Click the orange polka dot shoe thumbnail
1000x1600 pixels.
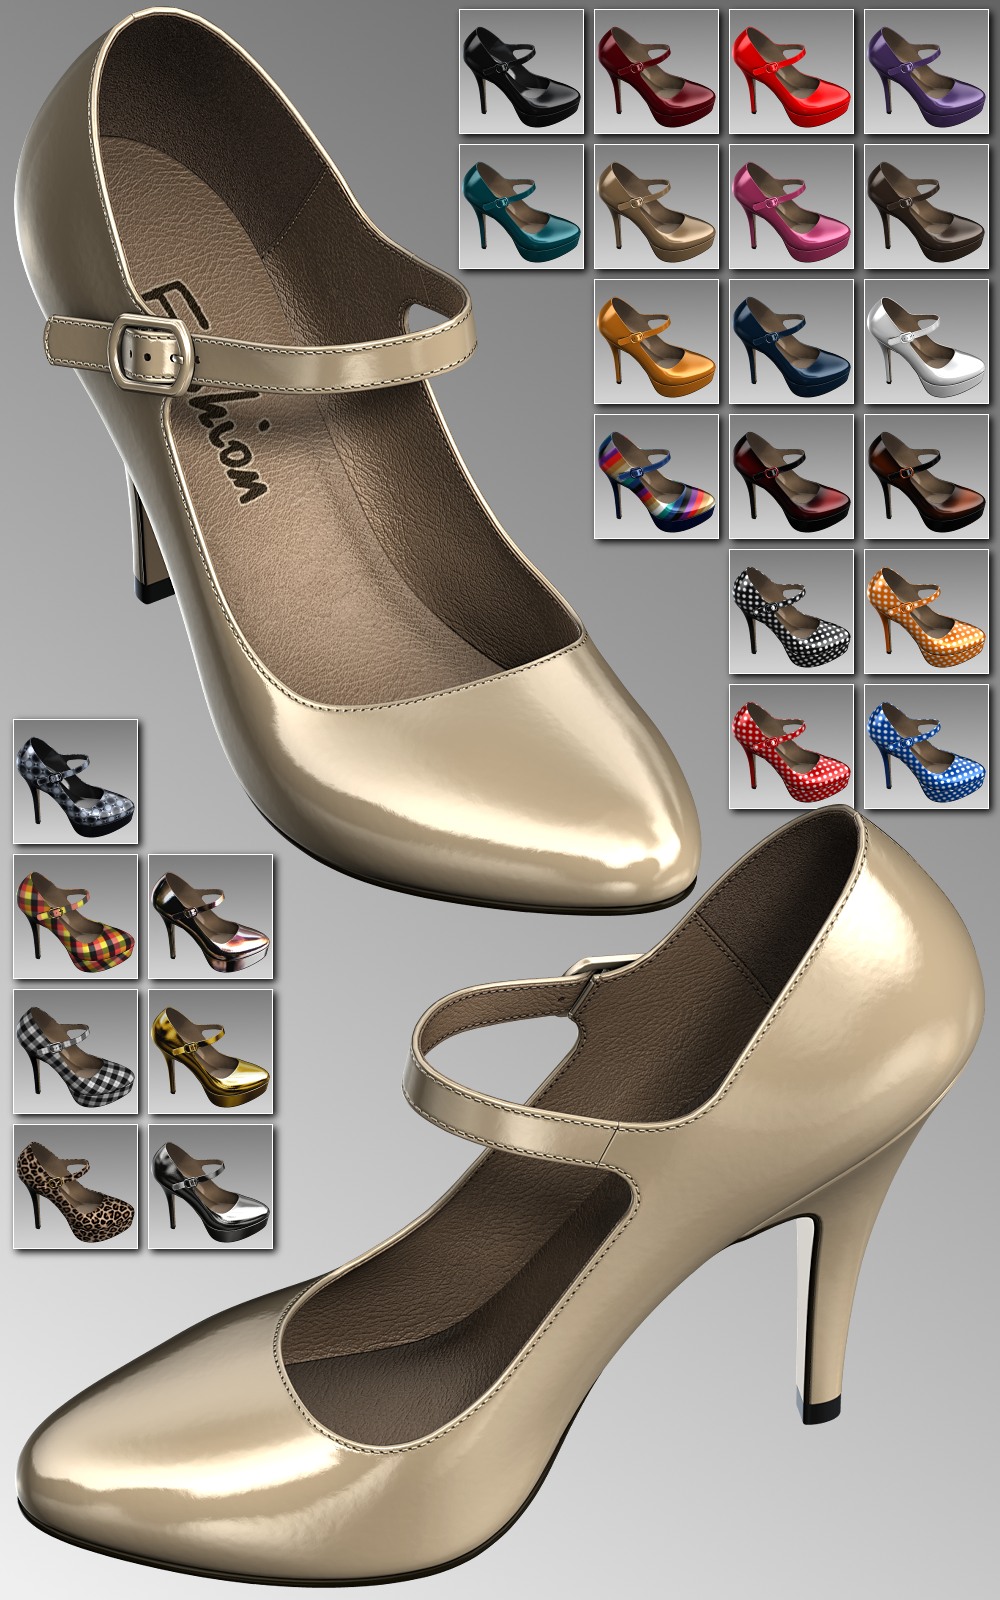click(927, 611)
